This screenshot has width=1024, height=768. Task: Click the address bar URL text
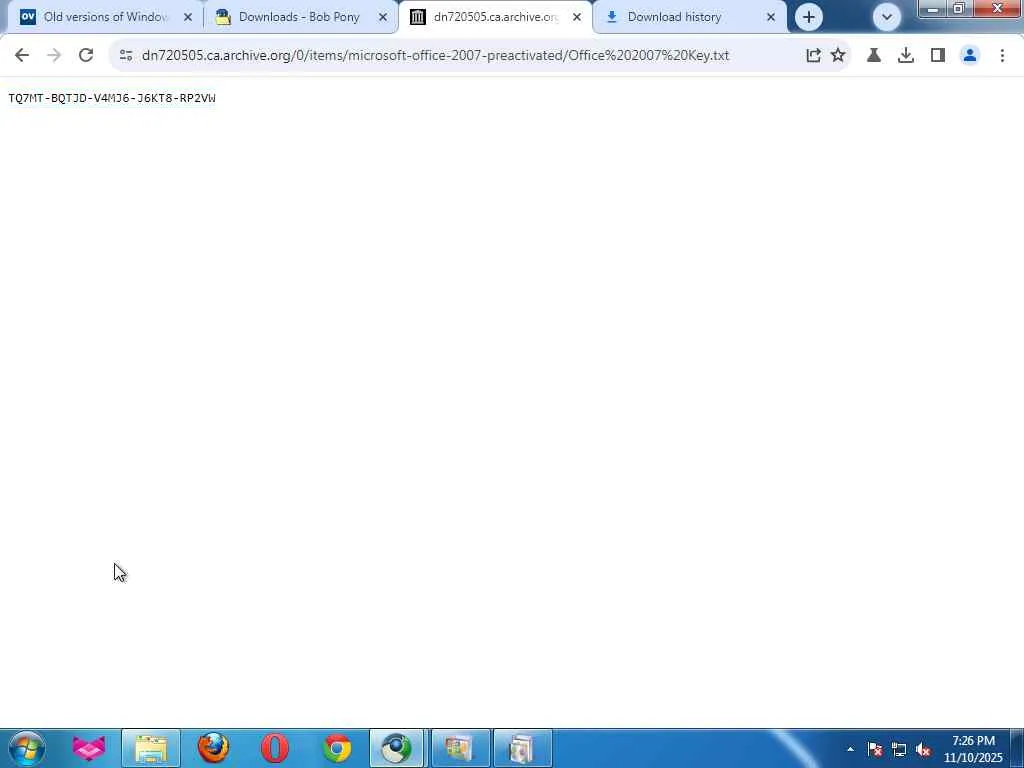pos(435,56)
